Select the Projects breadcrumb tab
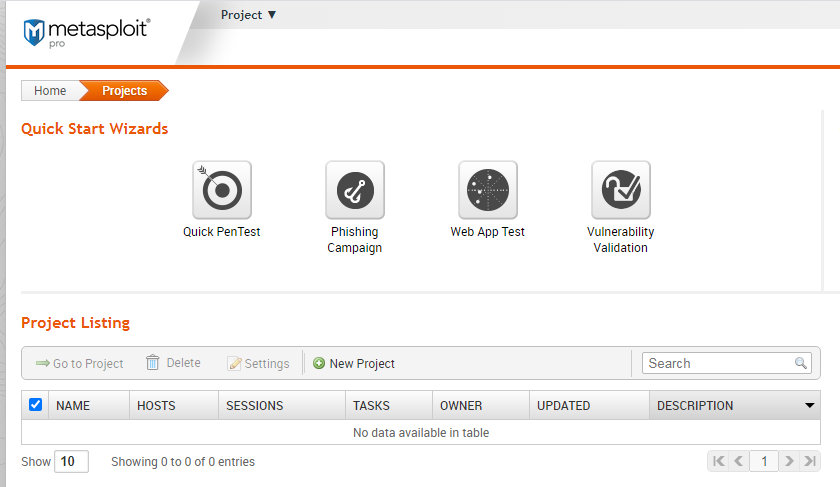 tap(125, 91)
